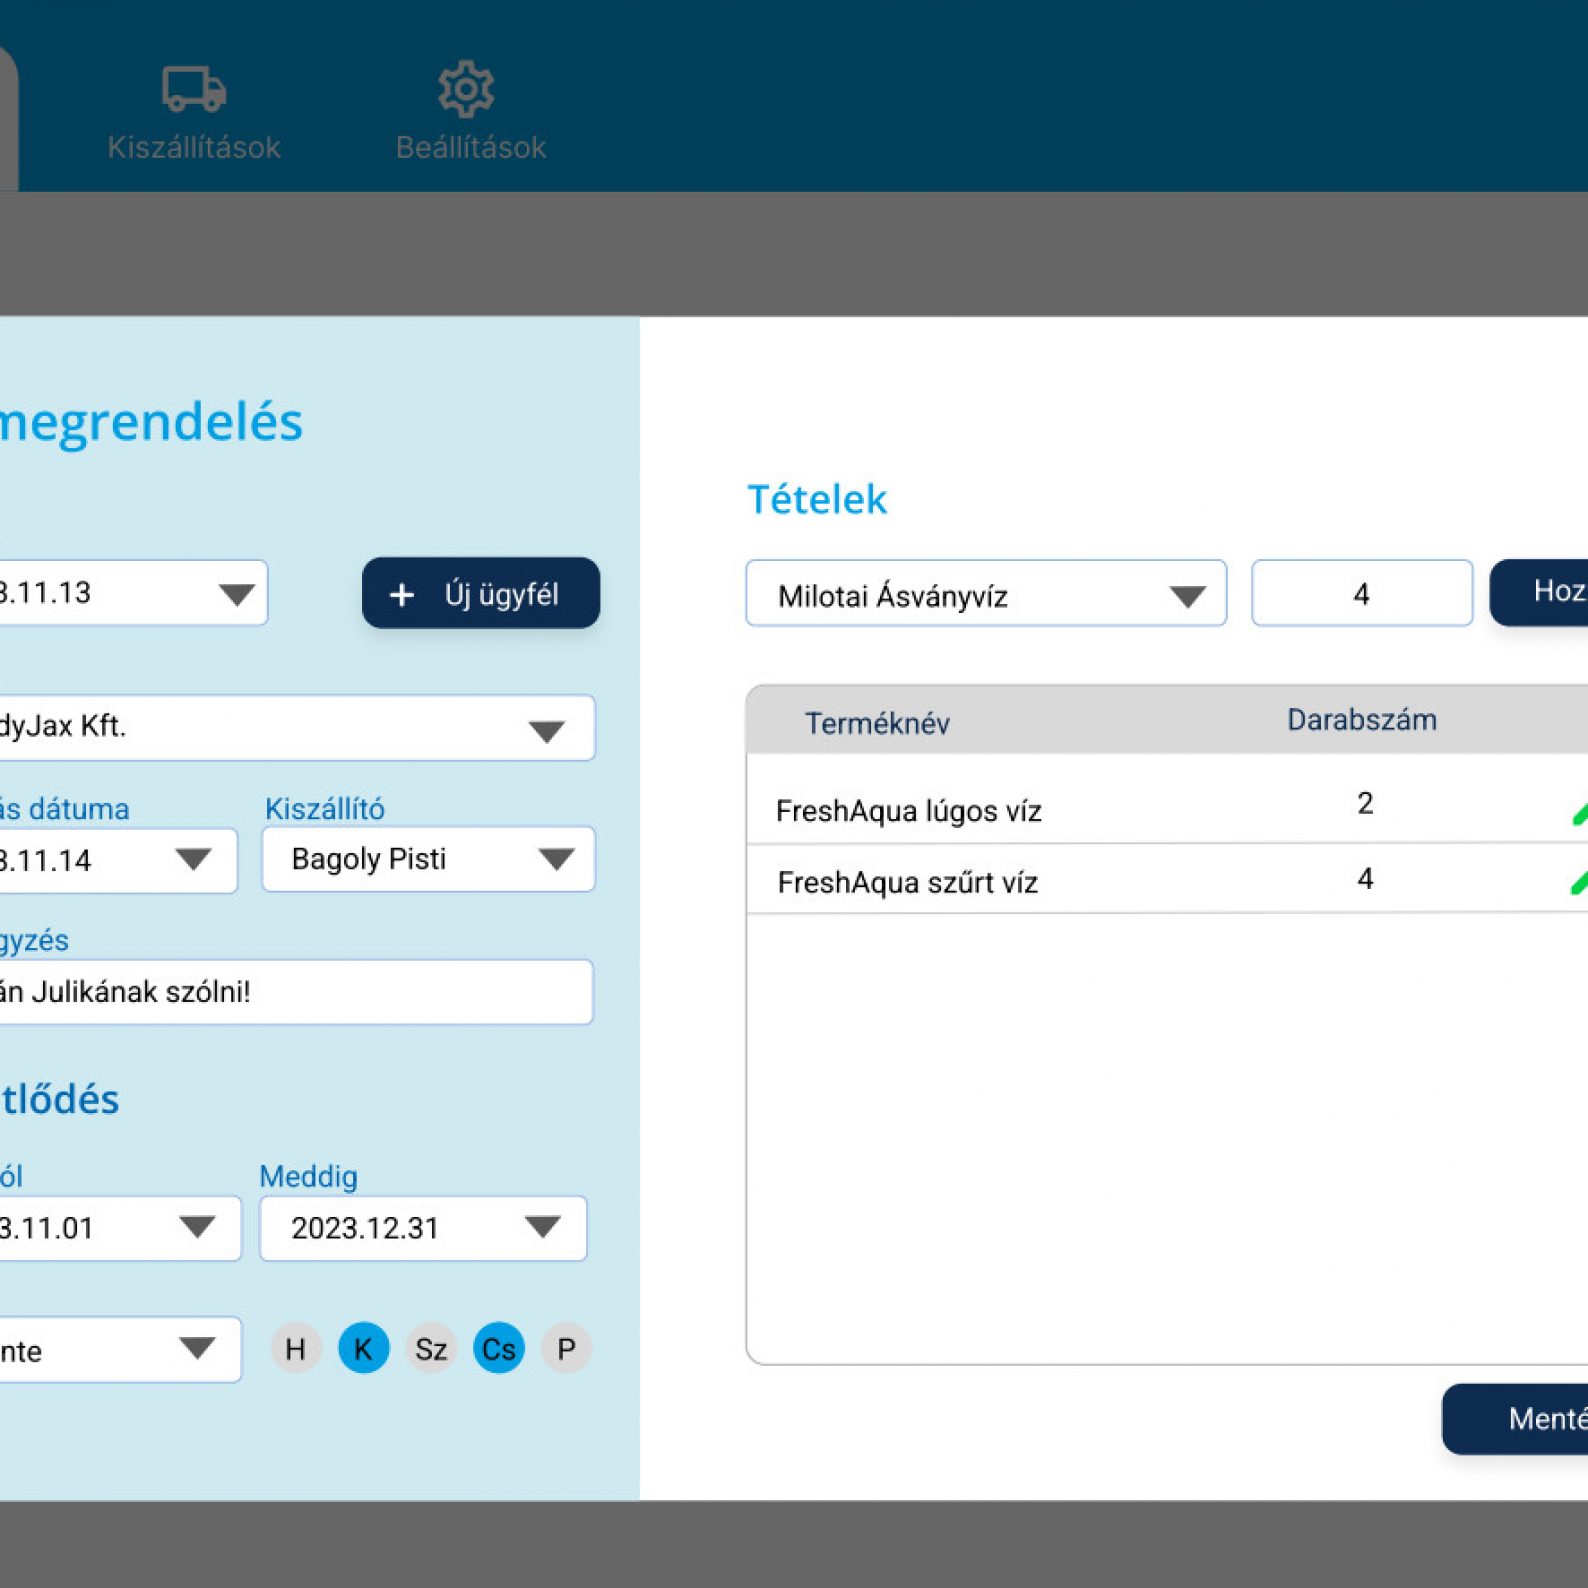Open the Kiszállítások tab
The width and height of the screenshot is (1588, 1588).
pos(194,147)
